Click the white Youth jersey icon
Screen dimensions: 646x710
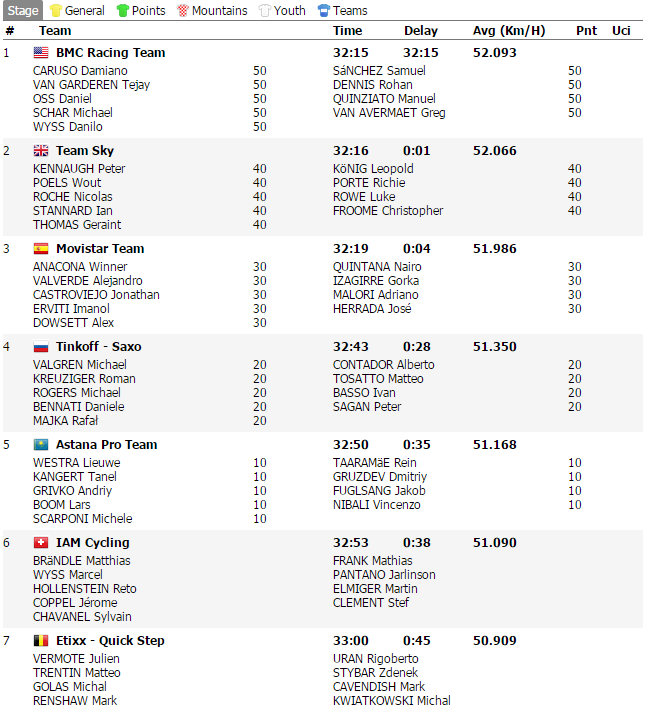coord(265,10)
